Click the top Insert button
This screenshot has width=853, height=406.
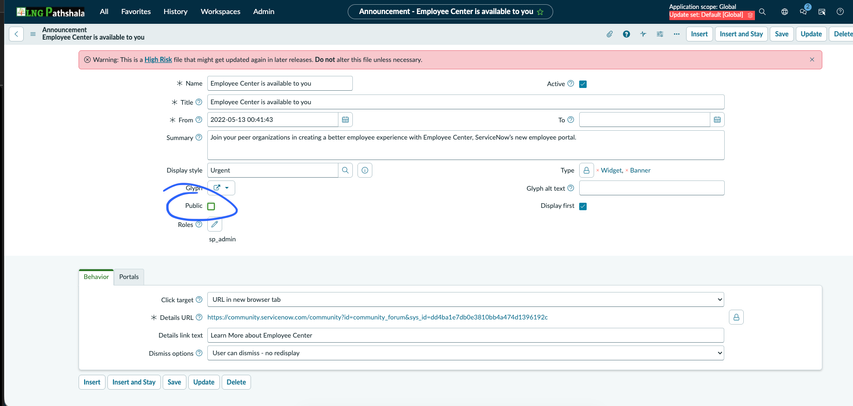pos(699,34)
